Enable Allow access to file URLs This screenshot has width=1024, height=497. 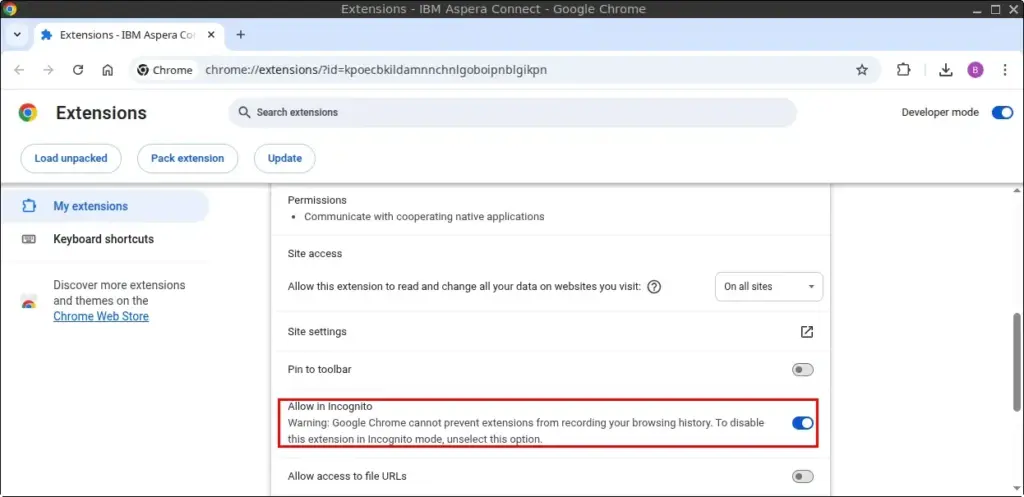803,477
